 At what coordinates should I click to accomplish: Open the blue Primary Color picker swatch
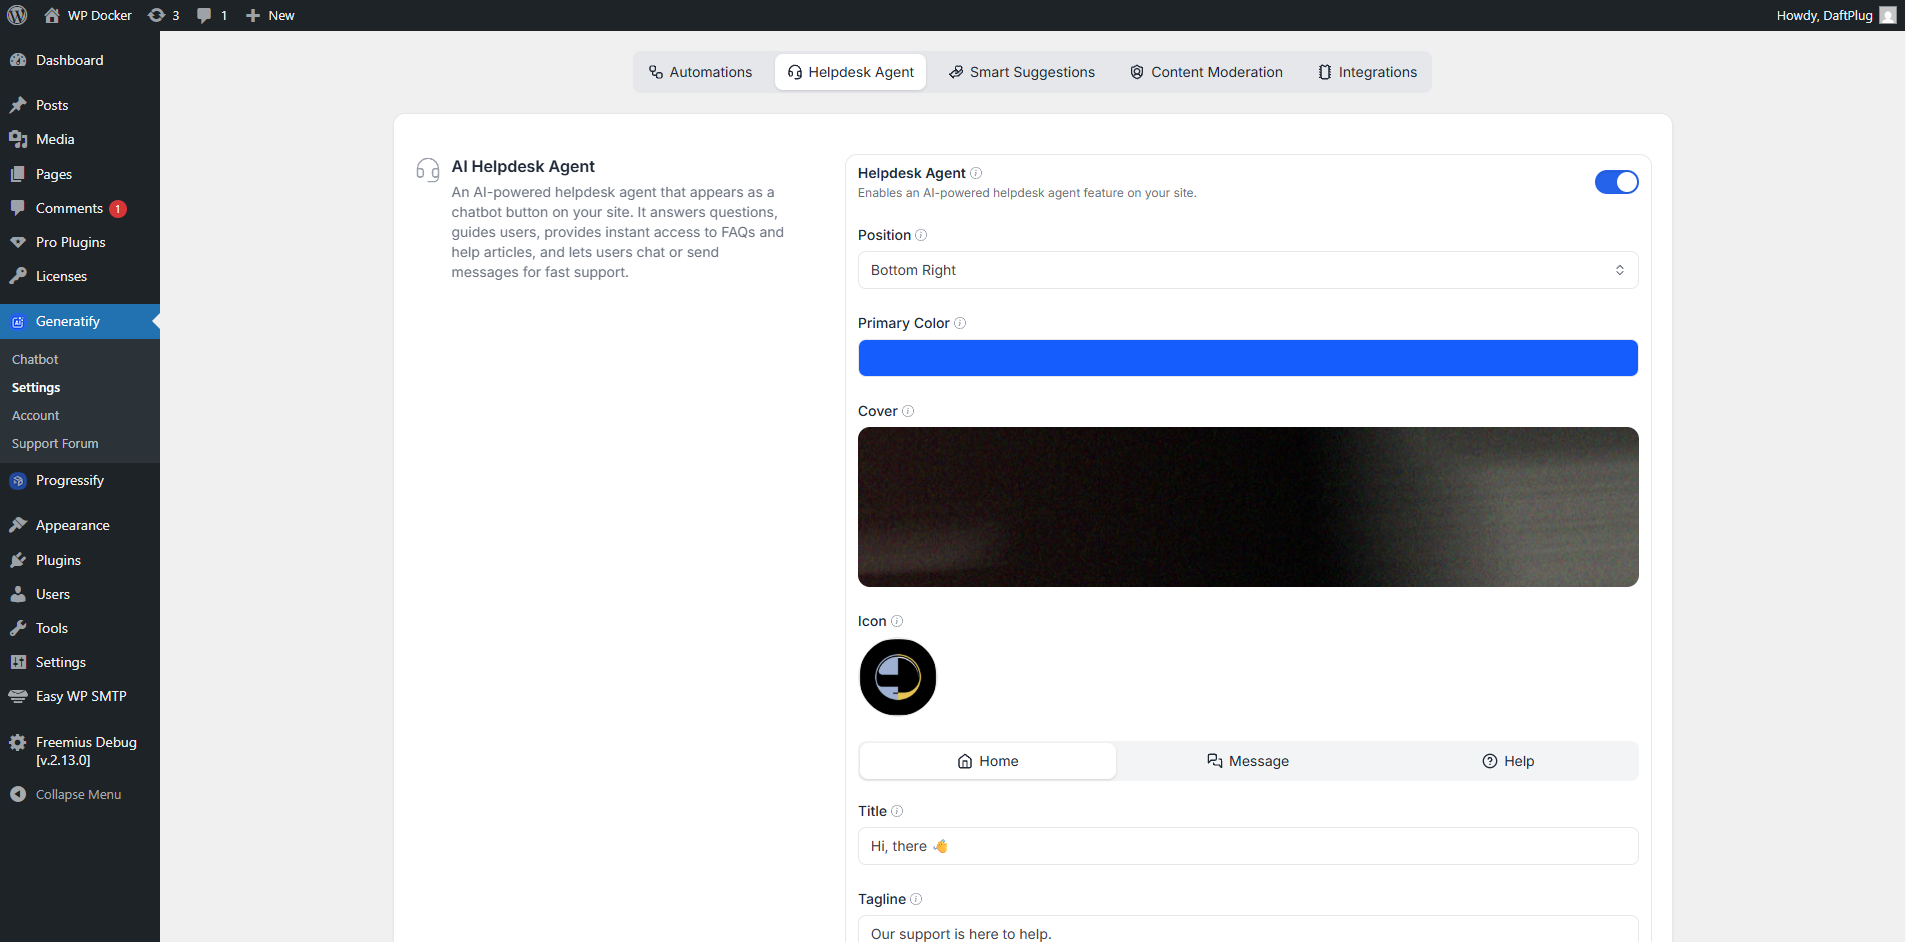1248,358
